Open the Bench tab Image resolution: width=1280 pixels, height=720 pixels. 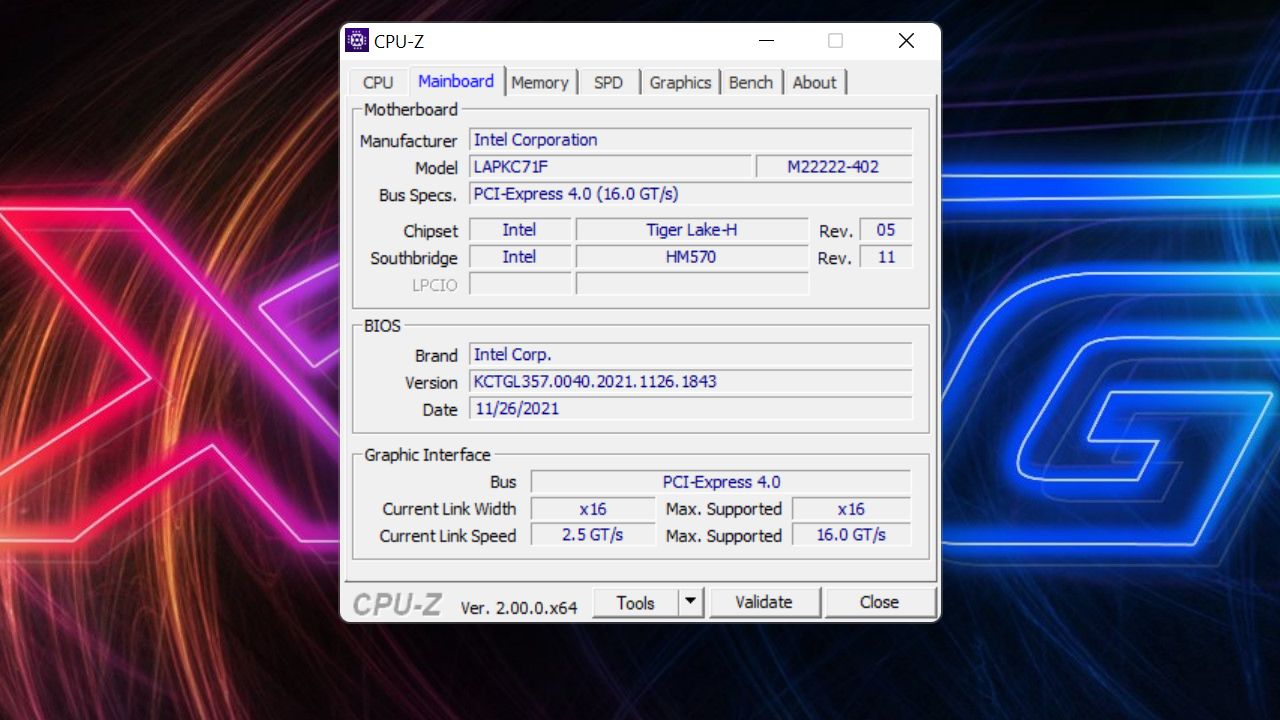click(751, 83)
